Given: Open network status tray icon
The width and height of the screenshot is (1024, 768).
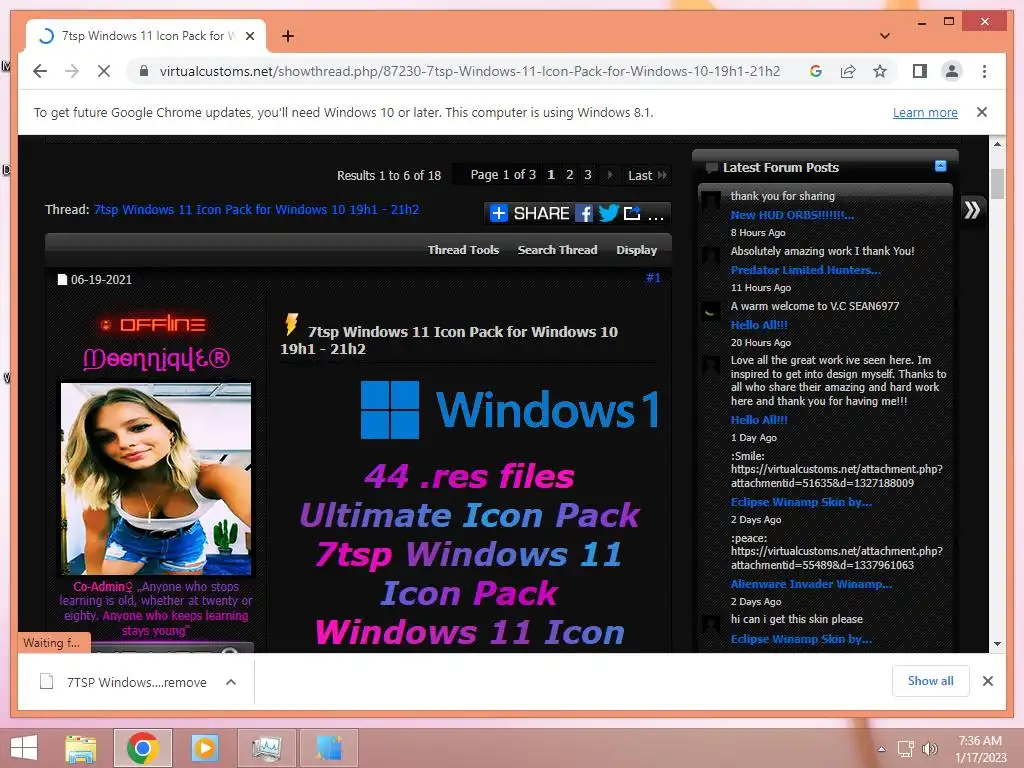Looking at the screenshot, I should click(x=904, y=749).
